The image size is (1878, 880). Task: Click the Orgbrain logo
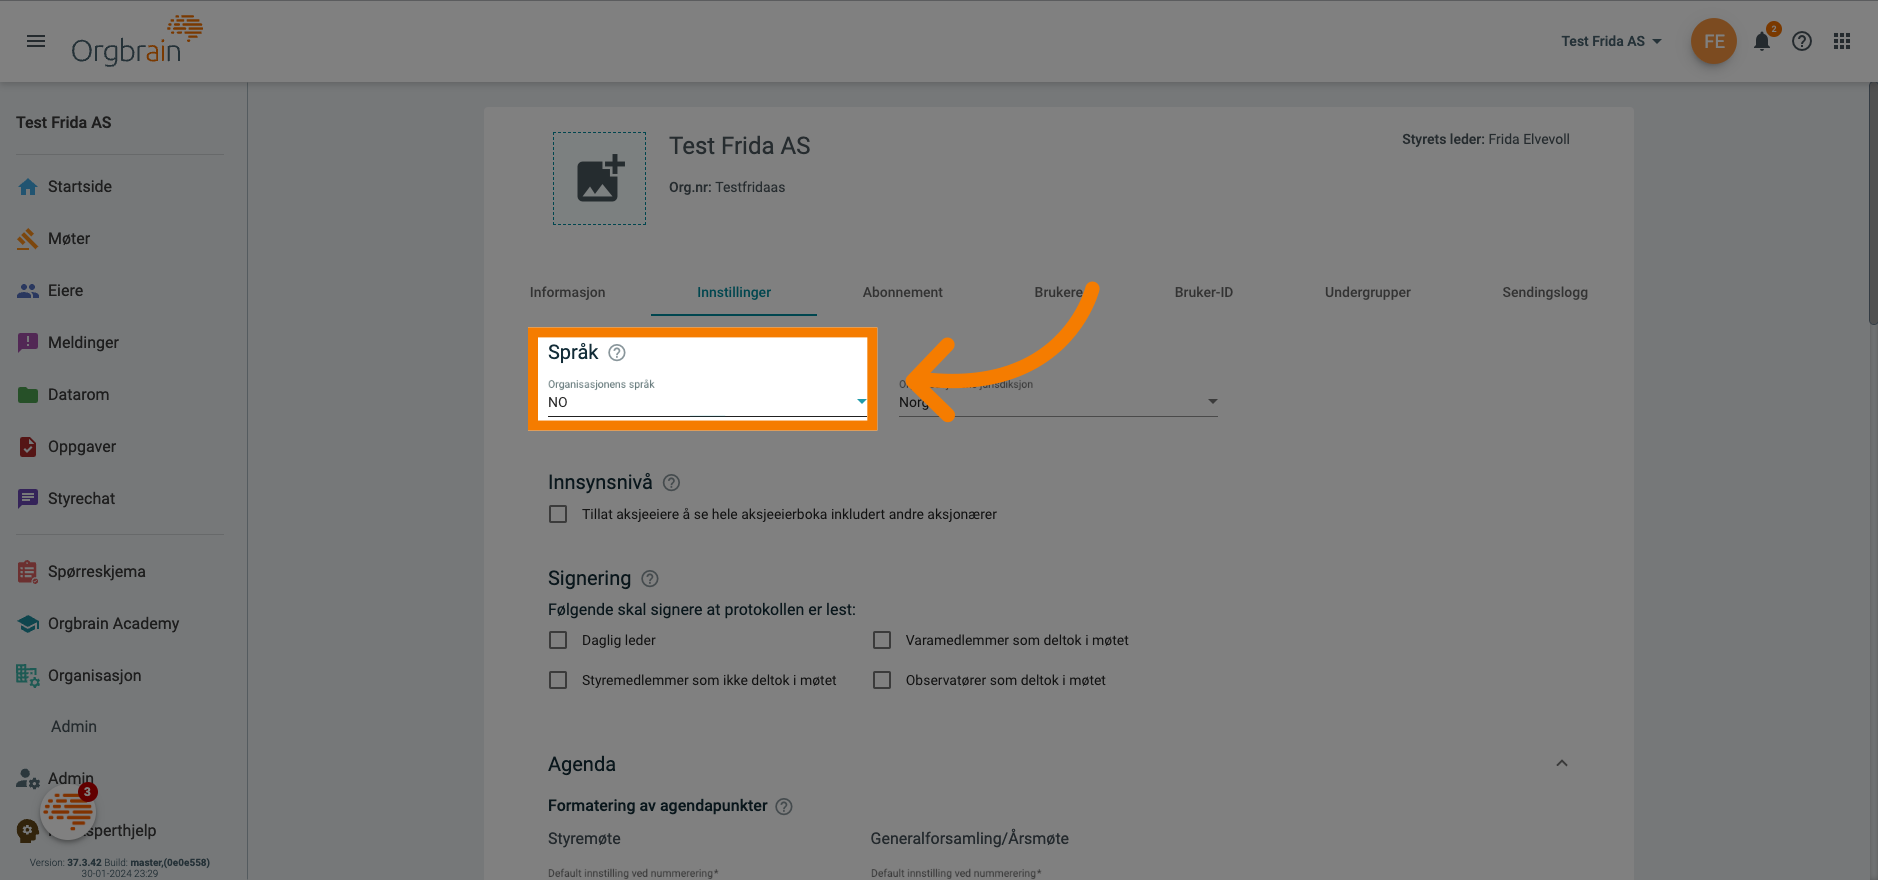(137, 41)
